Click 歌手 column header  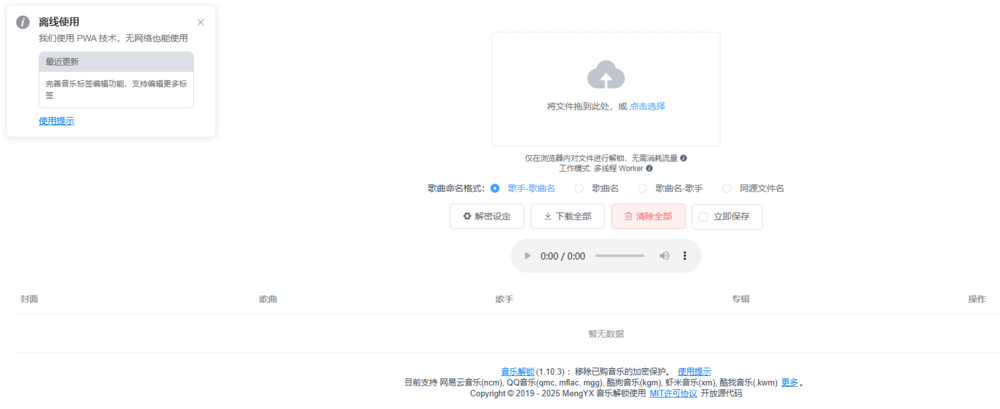(504, 299)
